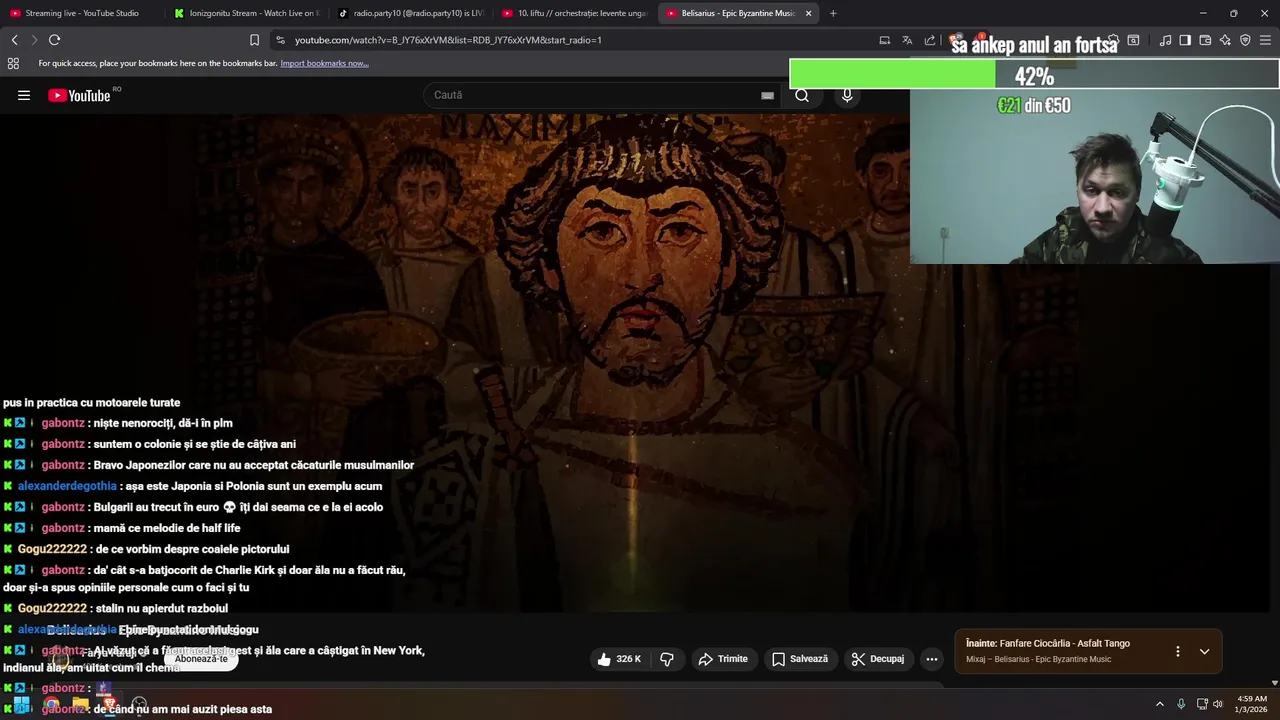
Task: Subscribe using the Abonează-te button
Action: click(x=202, y=659)
